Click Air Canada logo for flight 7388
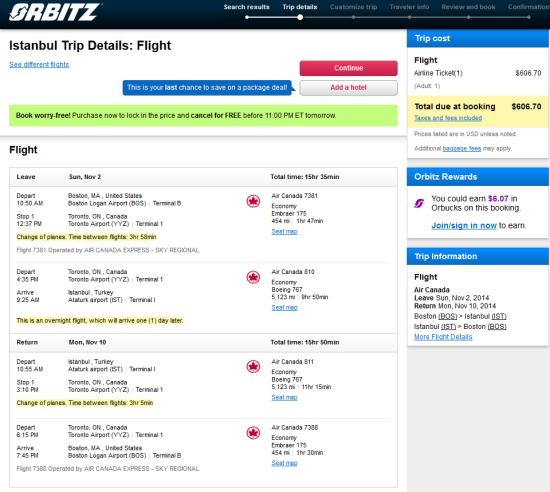This screenshot has height=492, width=550. (x=253, y=433)
